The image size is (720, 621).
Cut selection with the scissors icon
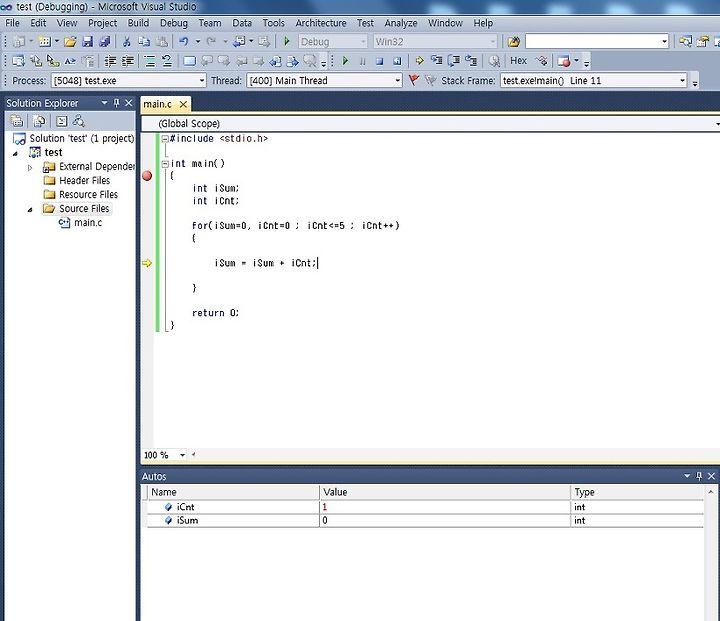(x=126, y=42)
